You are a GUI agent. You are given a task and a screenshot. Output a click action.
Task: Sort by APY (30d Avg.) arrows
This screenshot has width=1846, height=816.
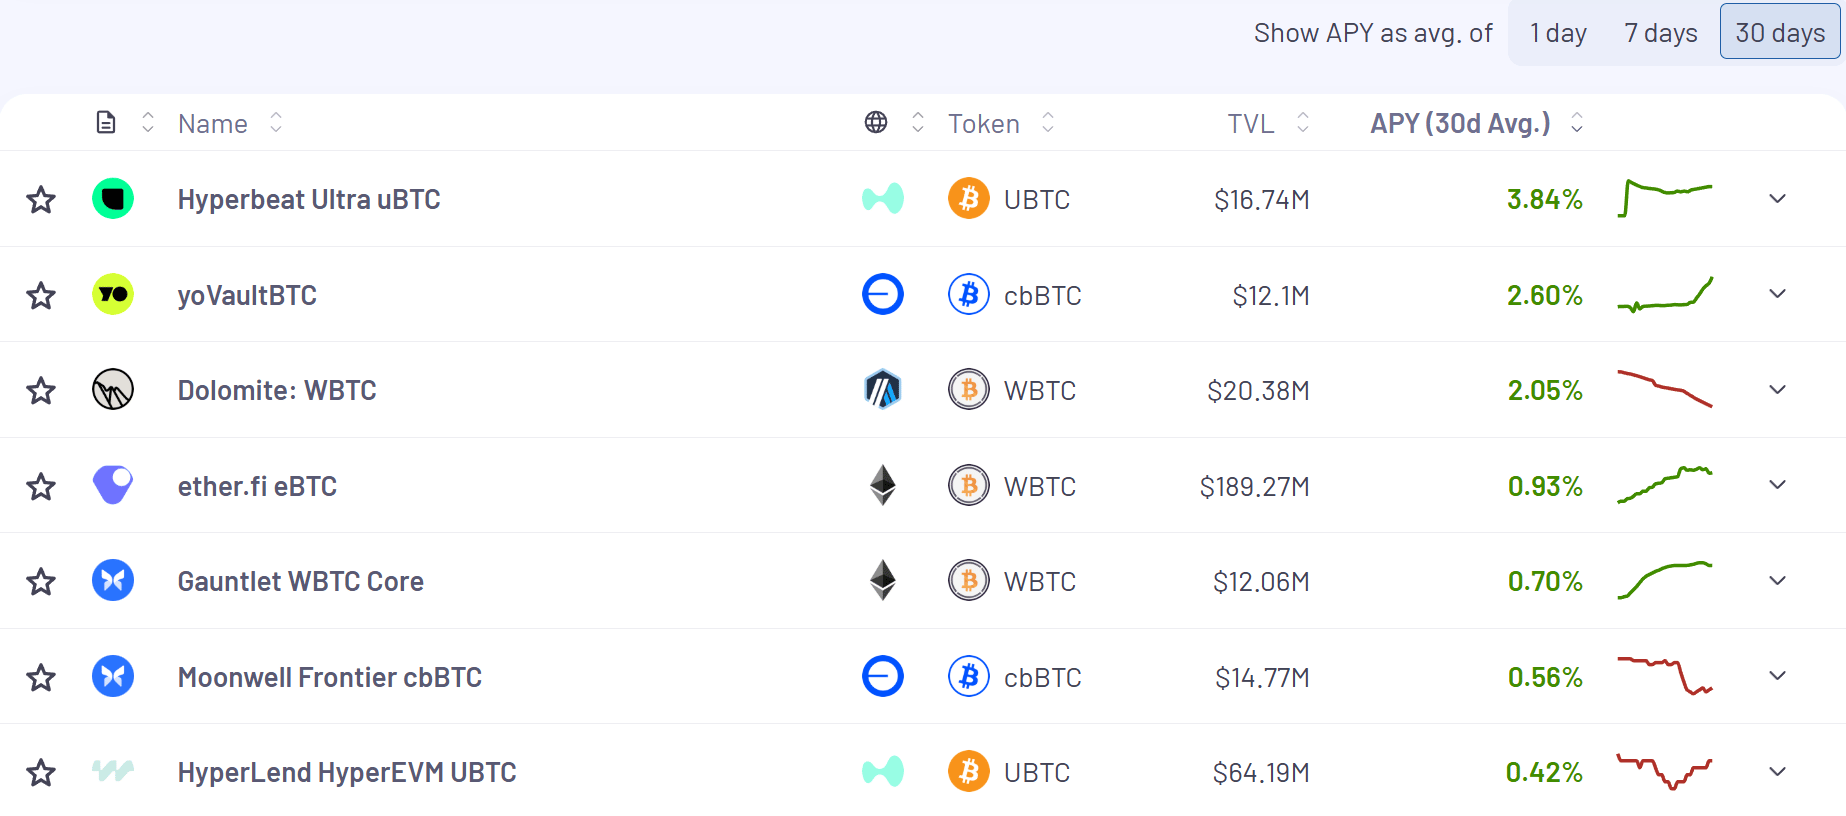(1577, 123)
